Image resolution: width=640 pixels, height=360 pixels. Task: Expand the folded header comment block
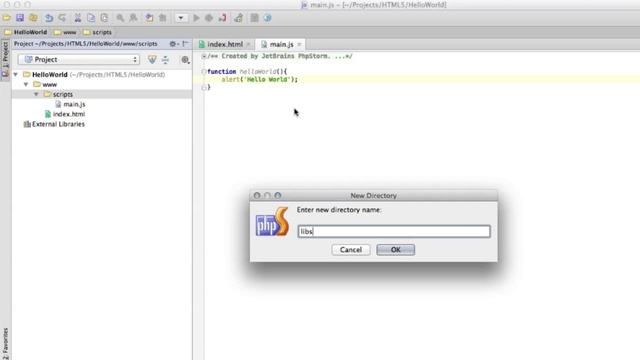[x=204, y=56]
